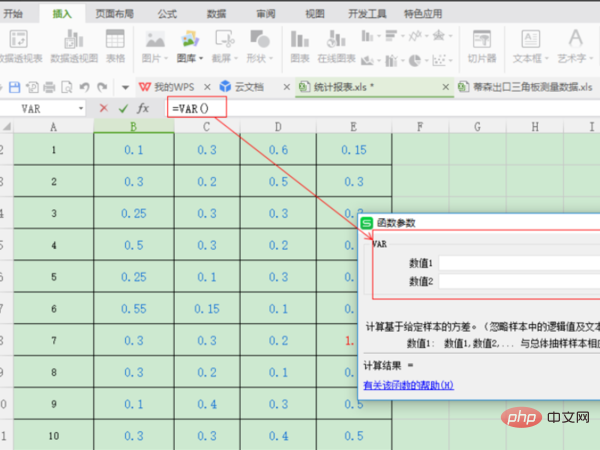This screenshot has height=450, width=600.
Task: Open the name box dropdown arrow
Action: (x=81, y=109)
